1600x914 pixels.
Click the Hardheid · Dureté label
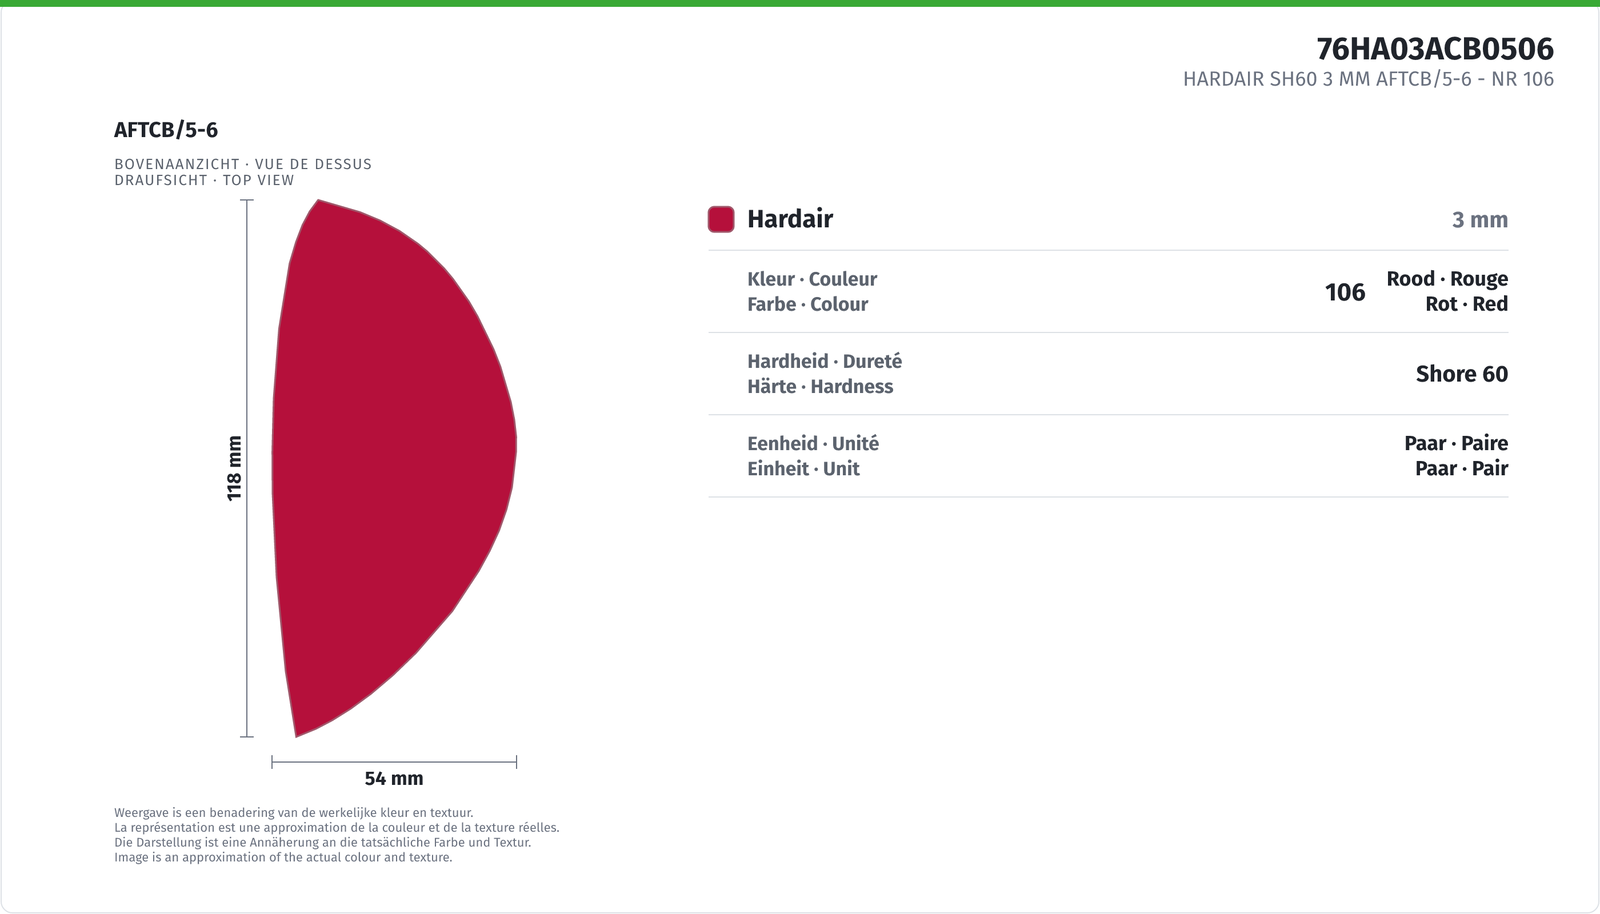click(x=824, y=361)
